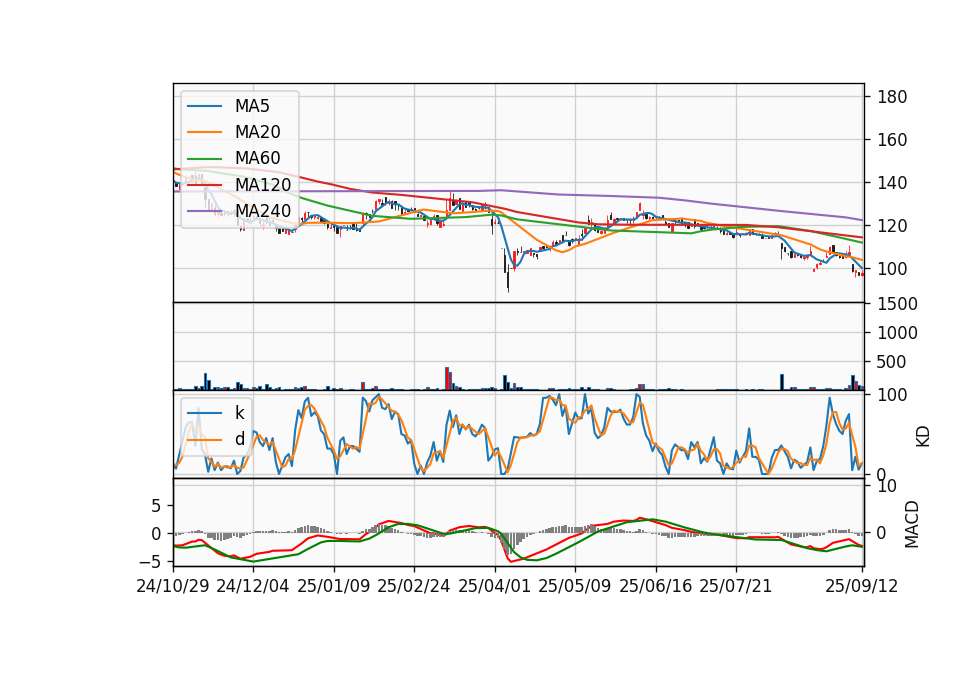The image size is (960, 690).
Task: Click the 1000 volume axis tick label
Action: click(898, 332)
